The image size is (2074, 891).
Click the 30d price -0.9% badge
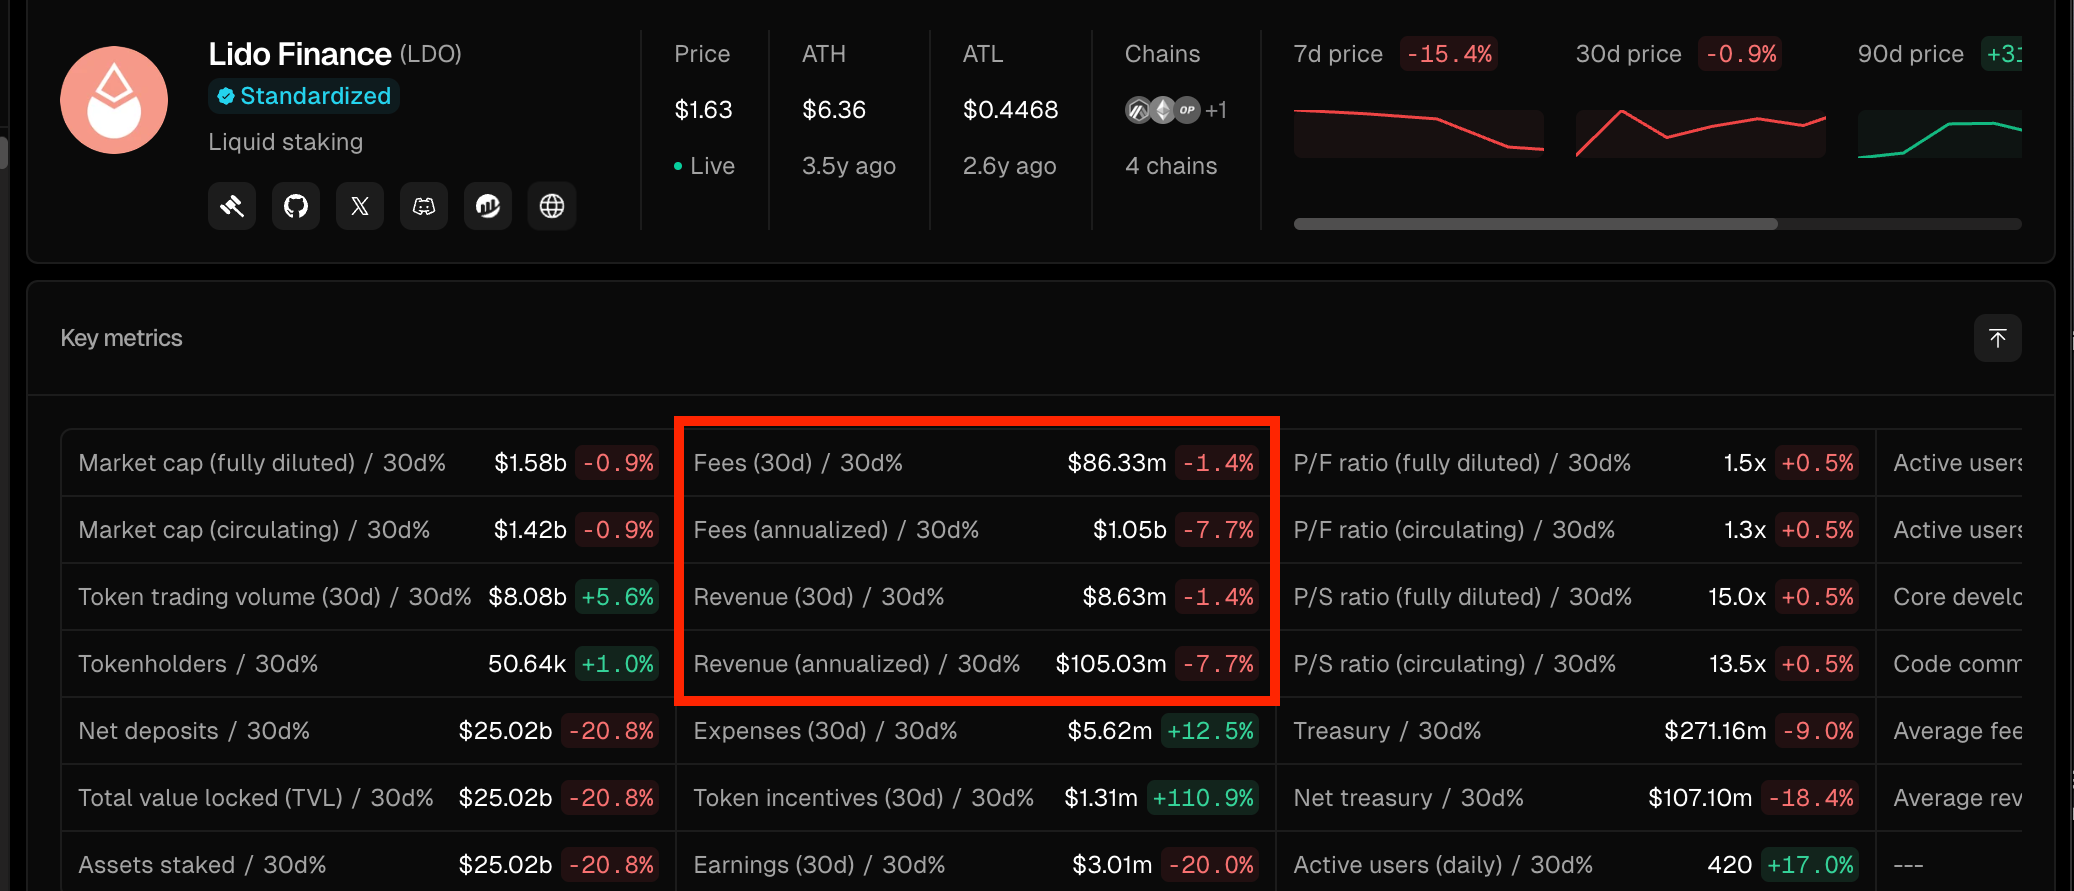[x=1740, y=54]
